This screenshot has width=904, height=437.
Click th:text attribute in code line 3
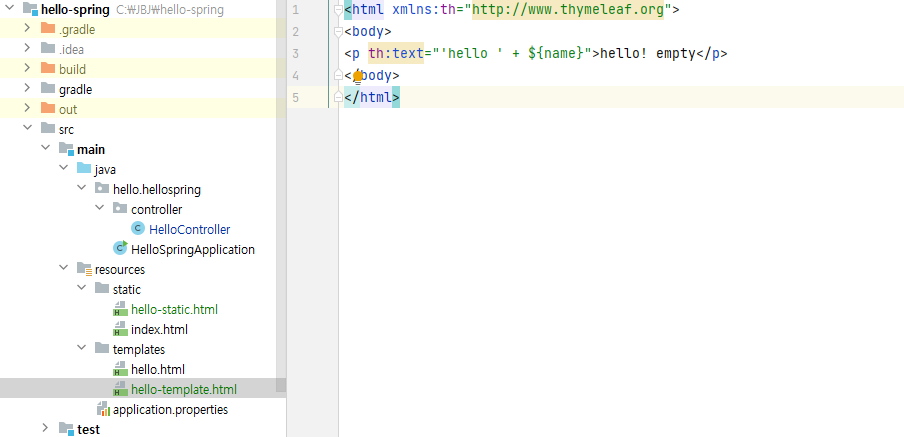[396, 54]
